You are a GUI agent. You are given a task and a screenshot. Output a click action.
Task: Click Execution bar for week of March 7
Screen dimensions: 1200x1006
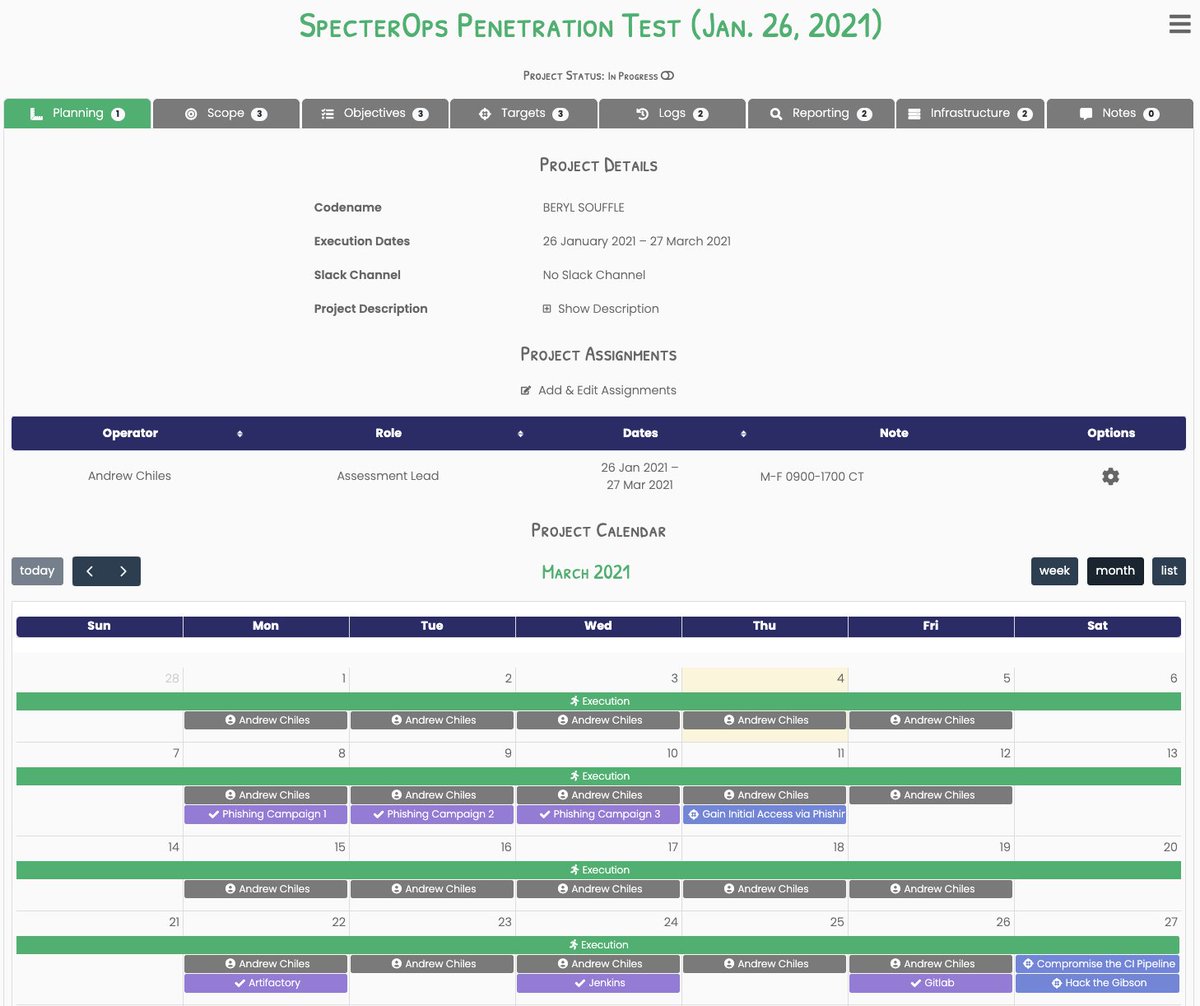599,776
